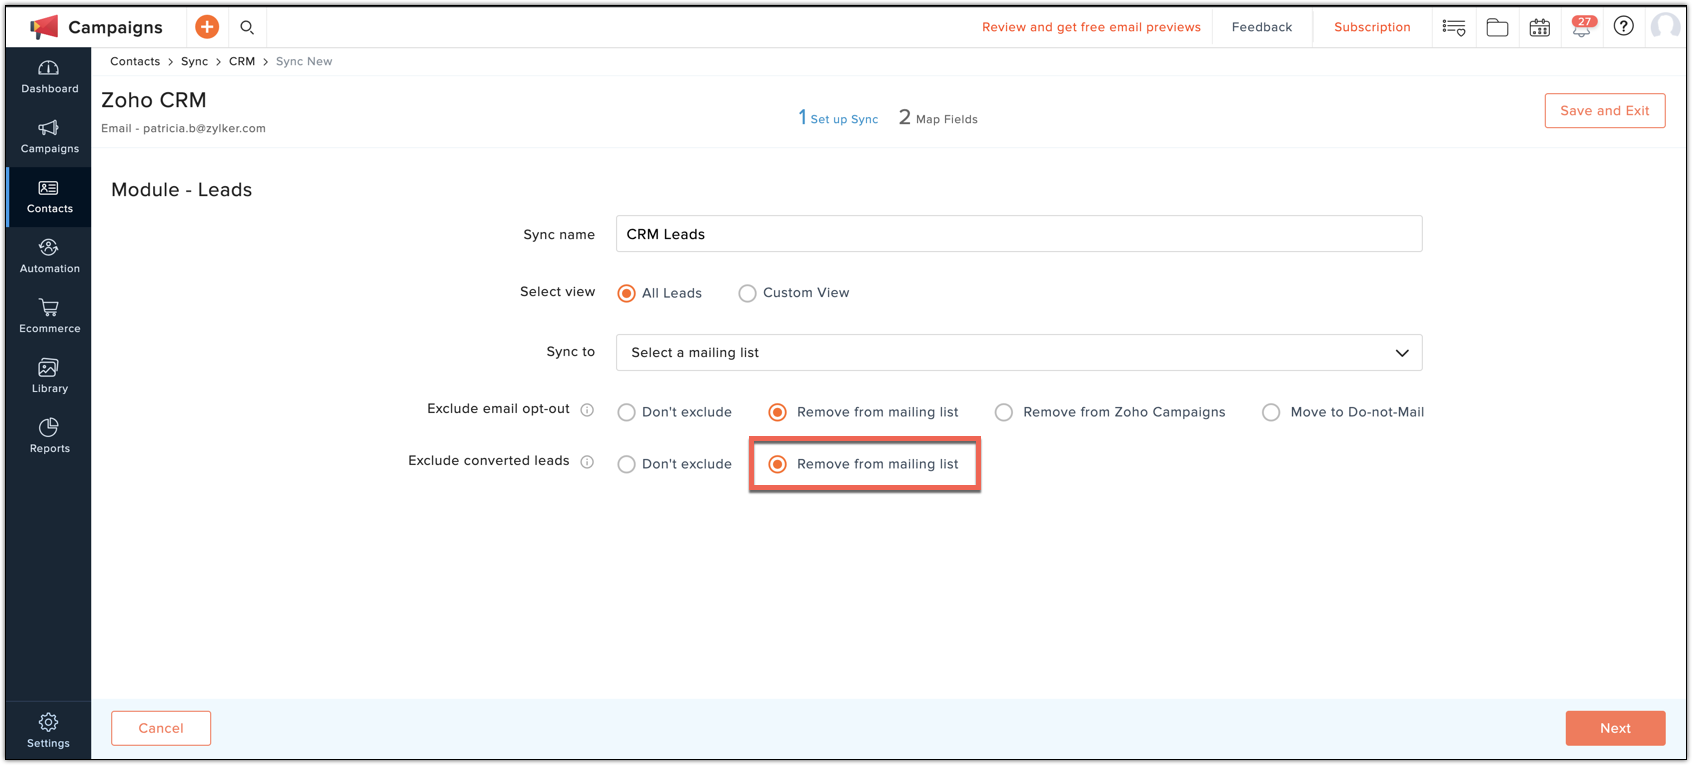Viewport: 1692px width, 765px height.
Task: Open Automation in the sidebar
Action: click(x=49, y=256)
